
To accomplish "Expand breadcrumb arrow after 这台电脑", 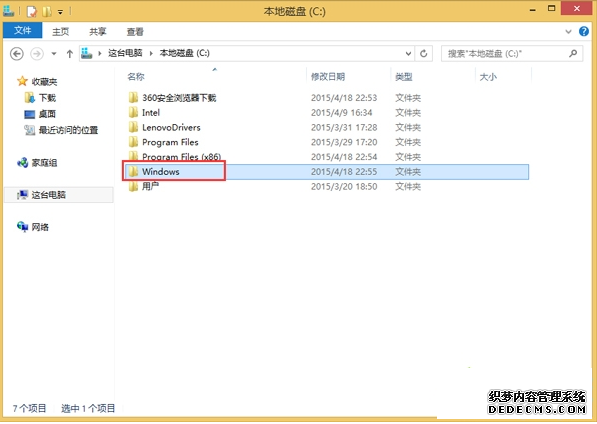I will coord(151,54).
